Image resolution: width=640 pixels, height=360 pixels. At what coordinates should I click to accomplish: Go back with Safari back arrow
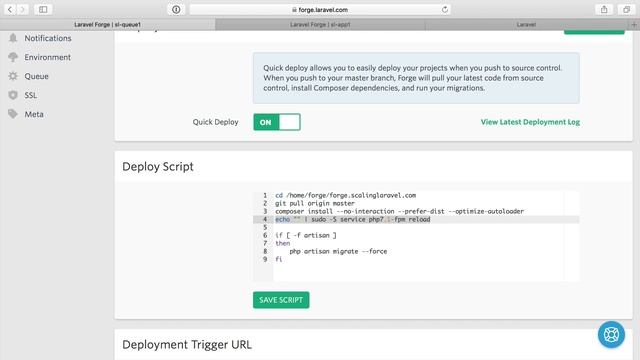point(10,9)
